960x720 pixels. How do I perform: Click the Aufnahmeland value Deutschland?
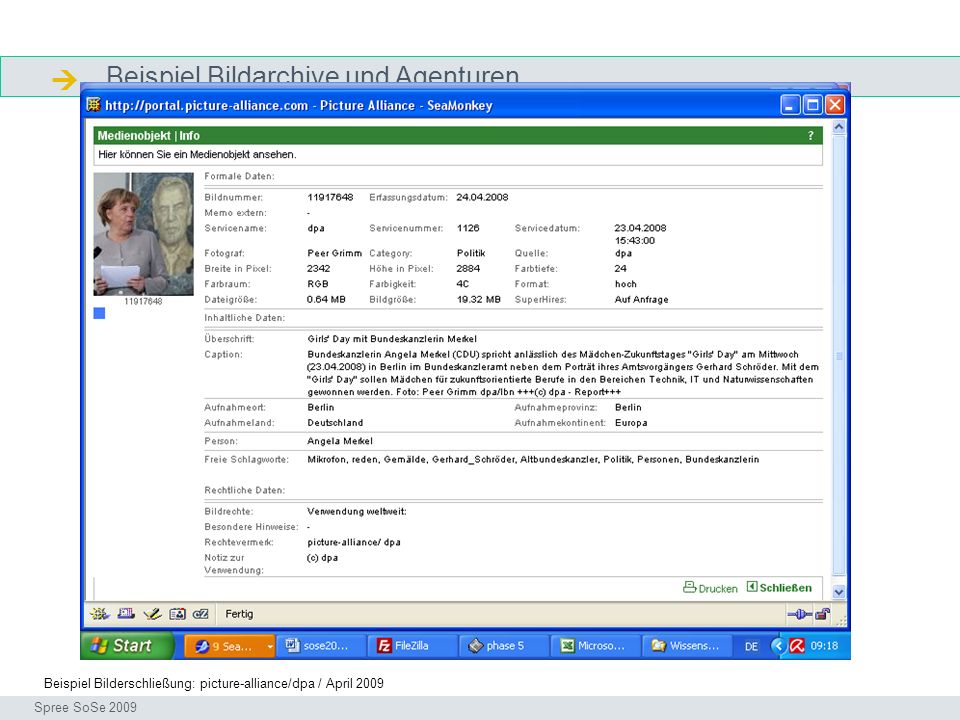point(335,422)
